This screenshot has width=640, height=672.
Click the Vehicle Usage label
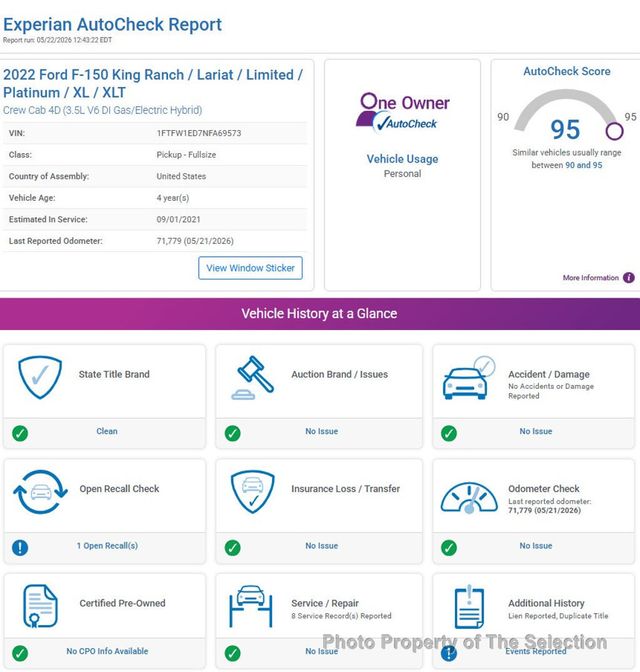402,159
